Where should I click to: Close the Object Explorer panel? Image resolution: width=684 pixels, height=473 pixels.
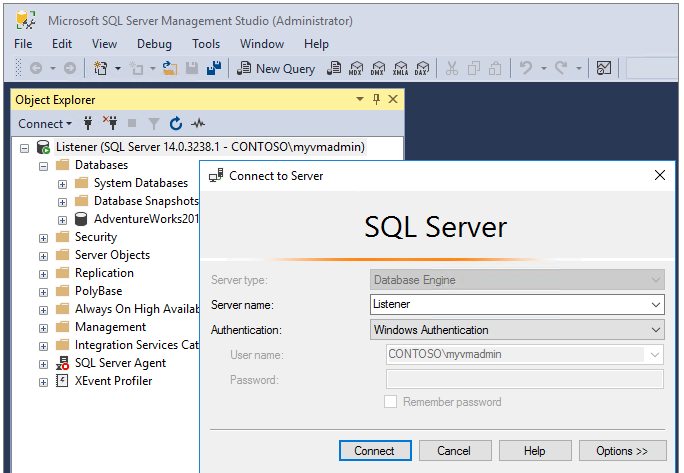(393, 99)
